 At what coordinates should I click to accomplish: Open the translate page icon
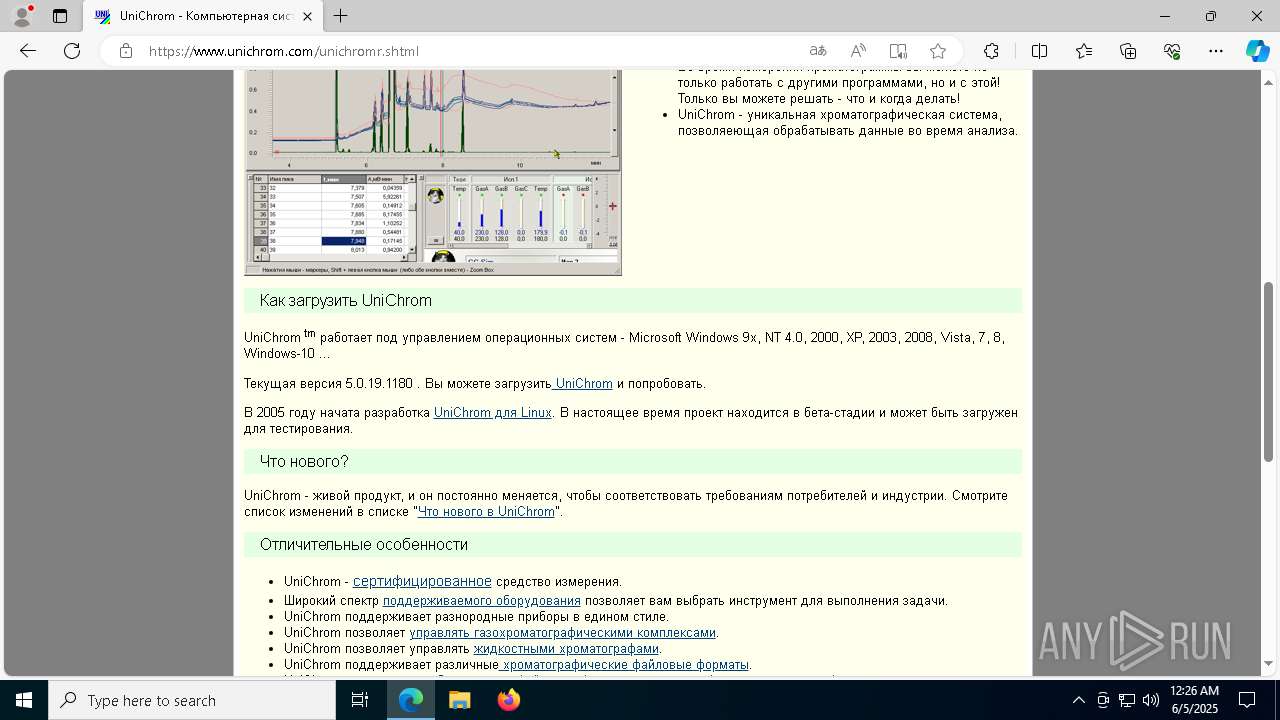point(818,51)
